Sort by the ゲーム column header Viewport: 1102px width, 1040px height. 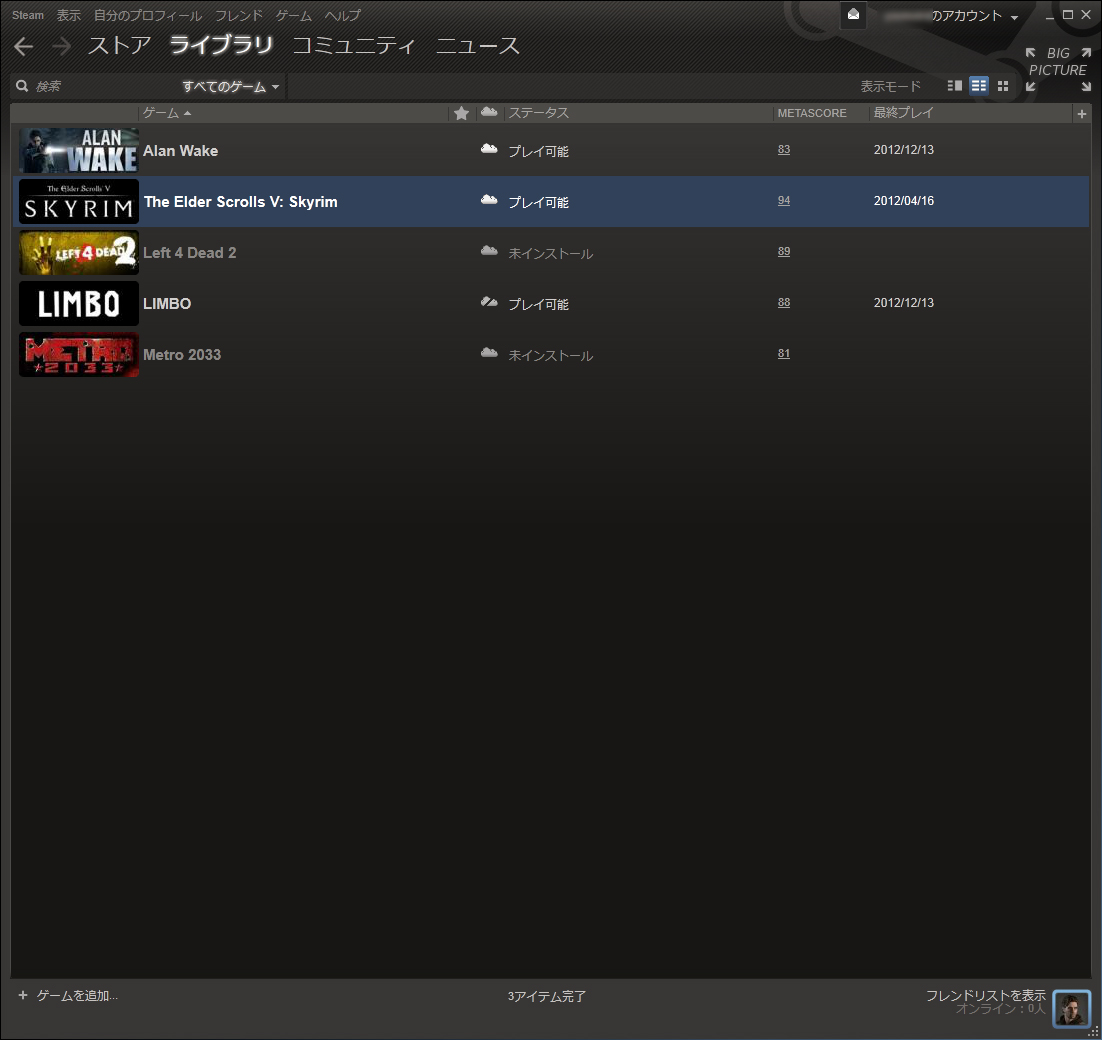tap(167, 112)
